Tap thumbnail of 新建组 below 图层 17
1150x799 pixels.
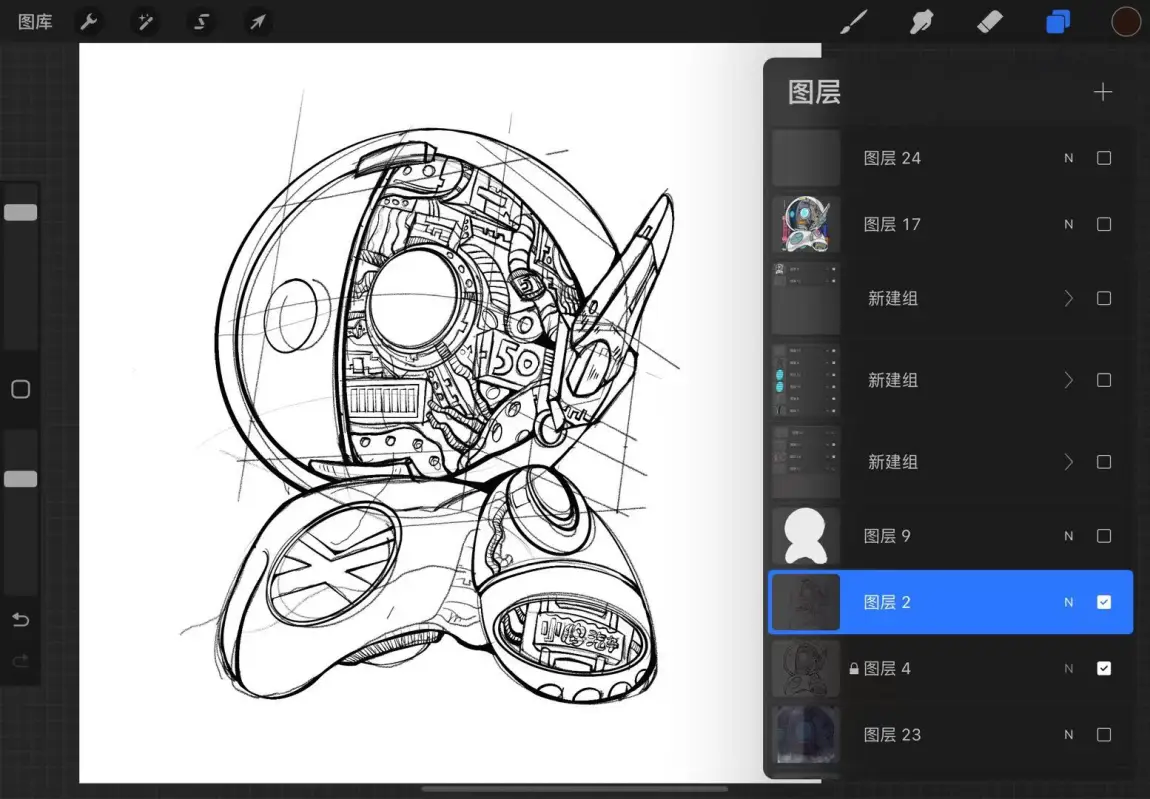(806, 299)
